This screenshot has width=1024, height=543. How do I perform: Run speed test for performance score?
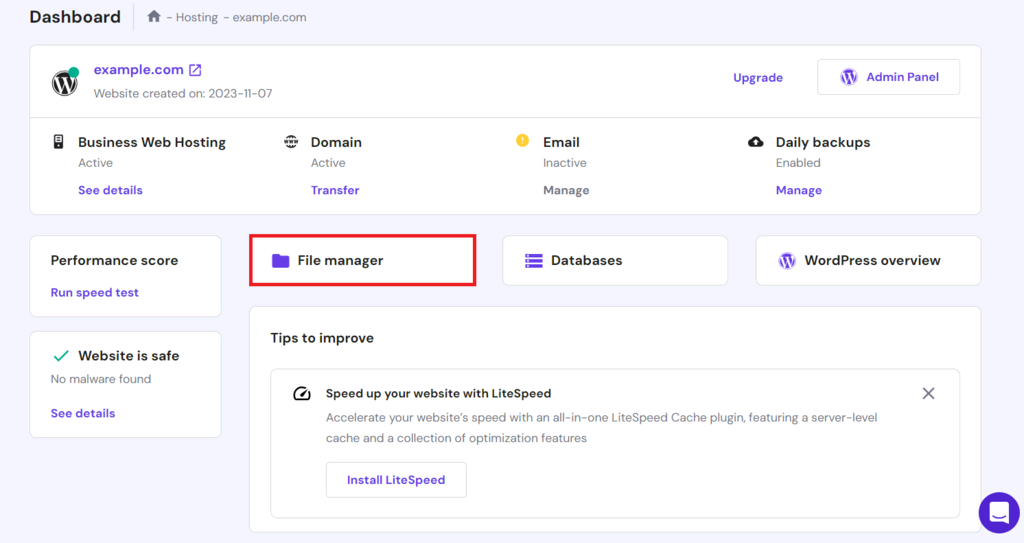tap(94, 293)
